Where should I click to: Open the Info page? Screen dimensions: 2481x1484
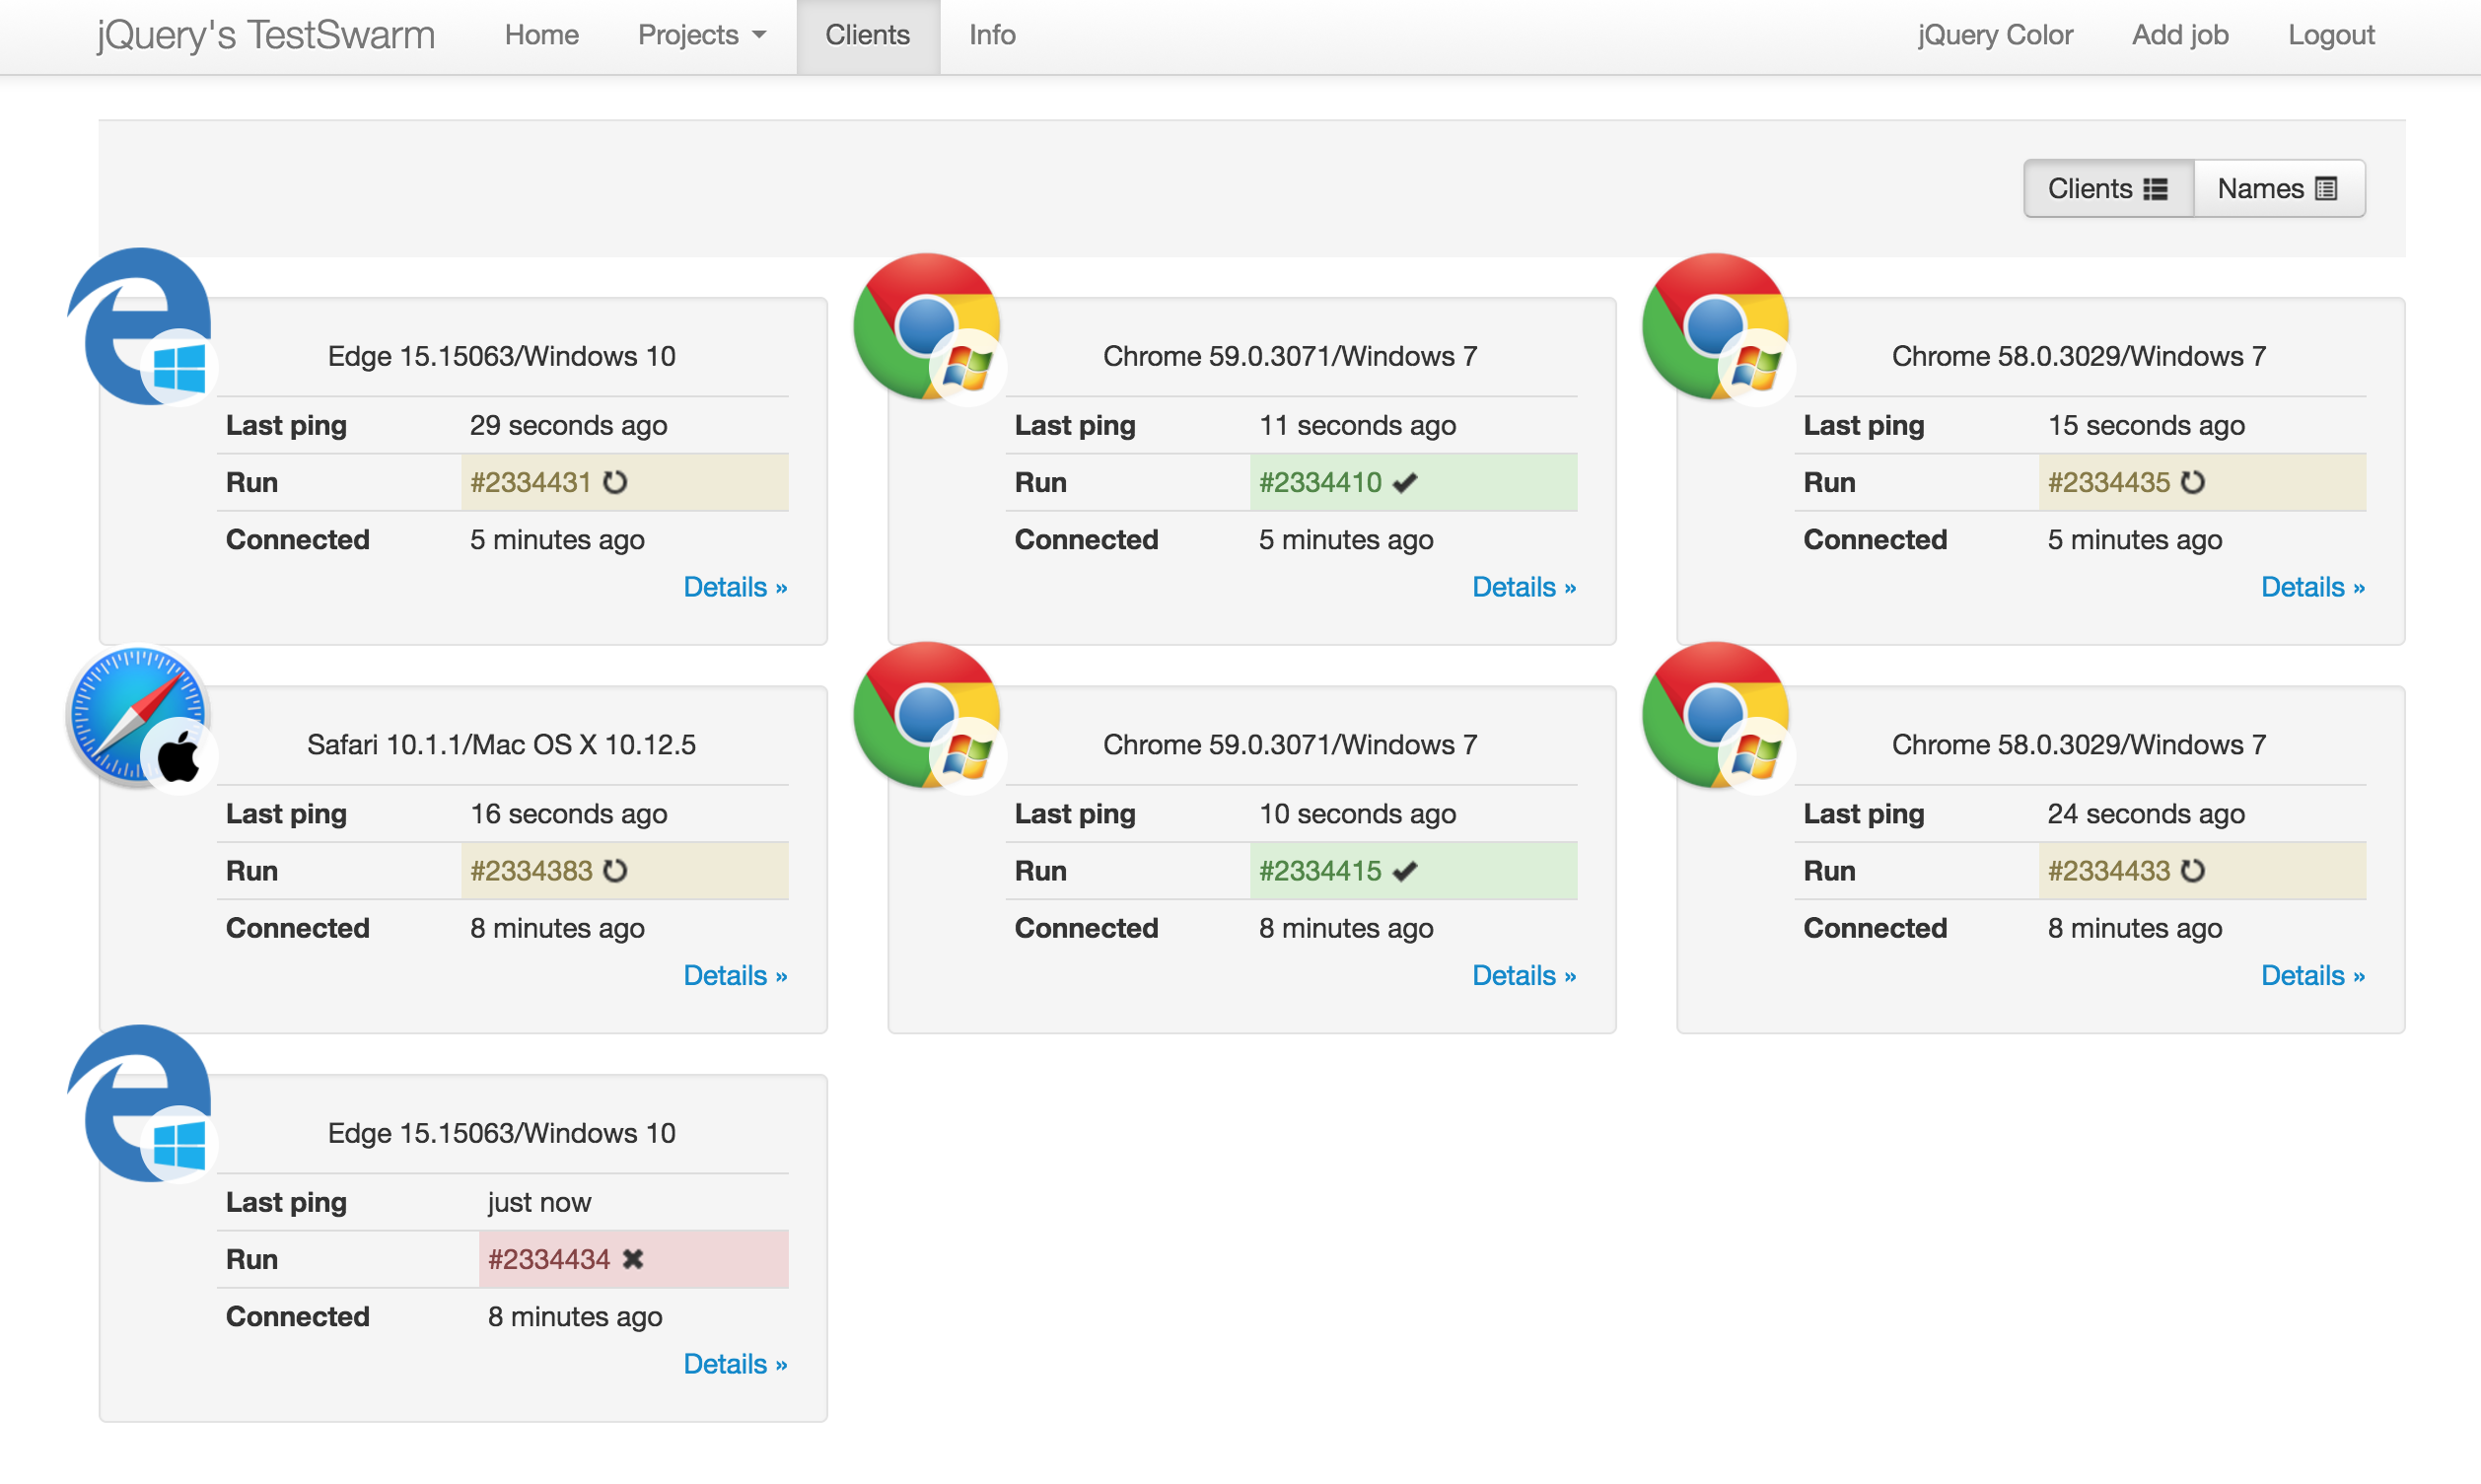(992, 35)
